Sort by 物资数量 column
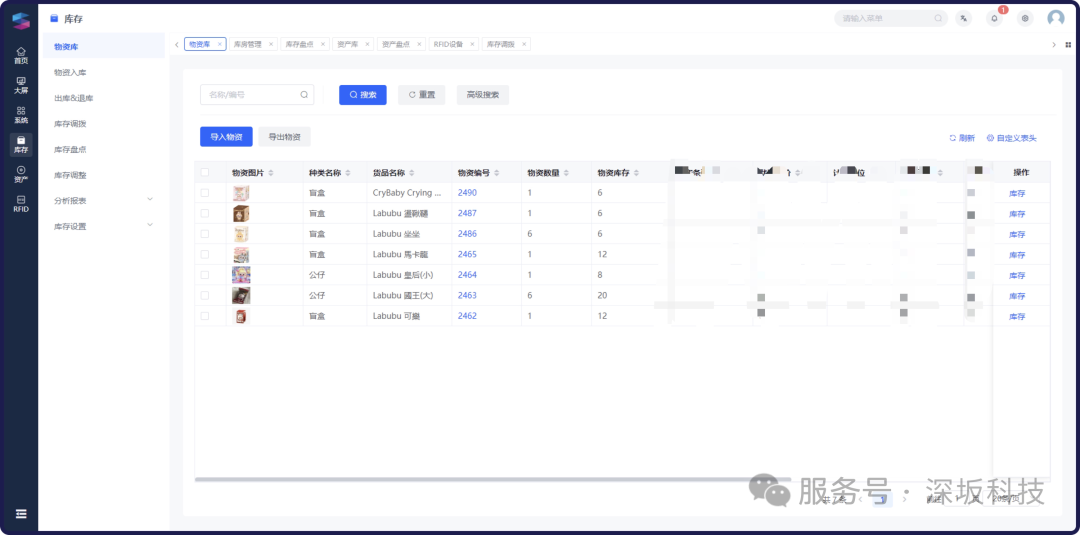1080x535 pixels. click(x=566, y=173)
